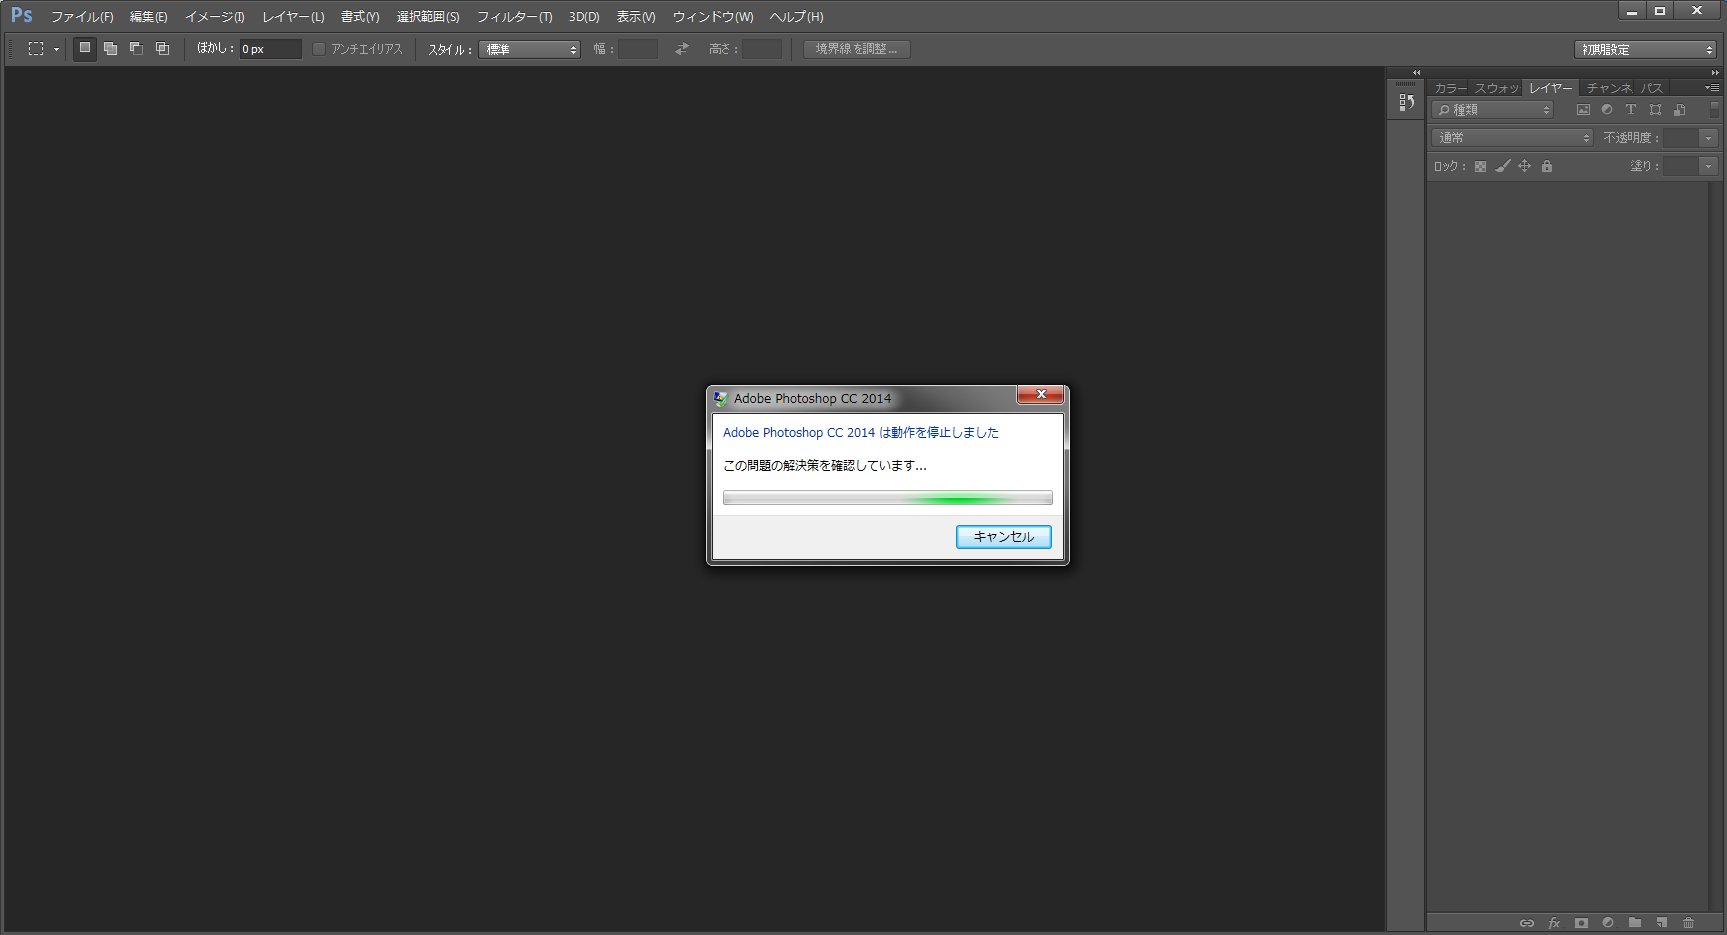Open the 書式(Y) menu

(x=360, y=17)
